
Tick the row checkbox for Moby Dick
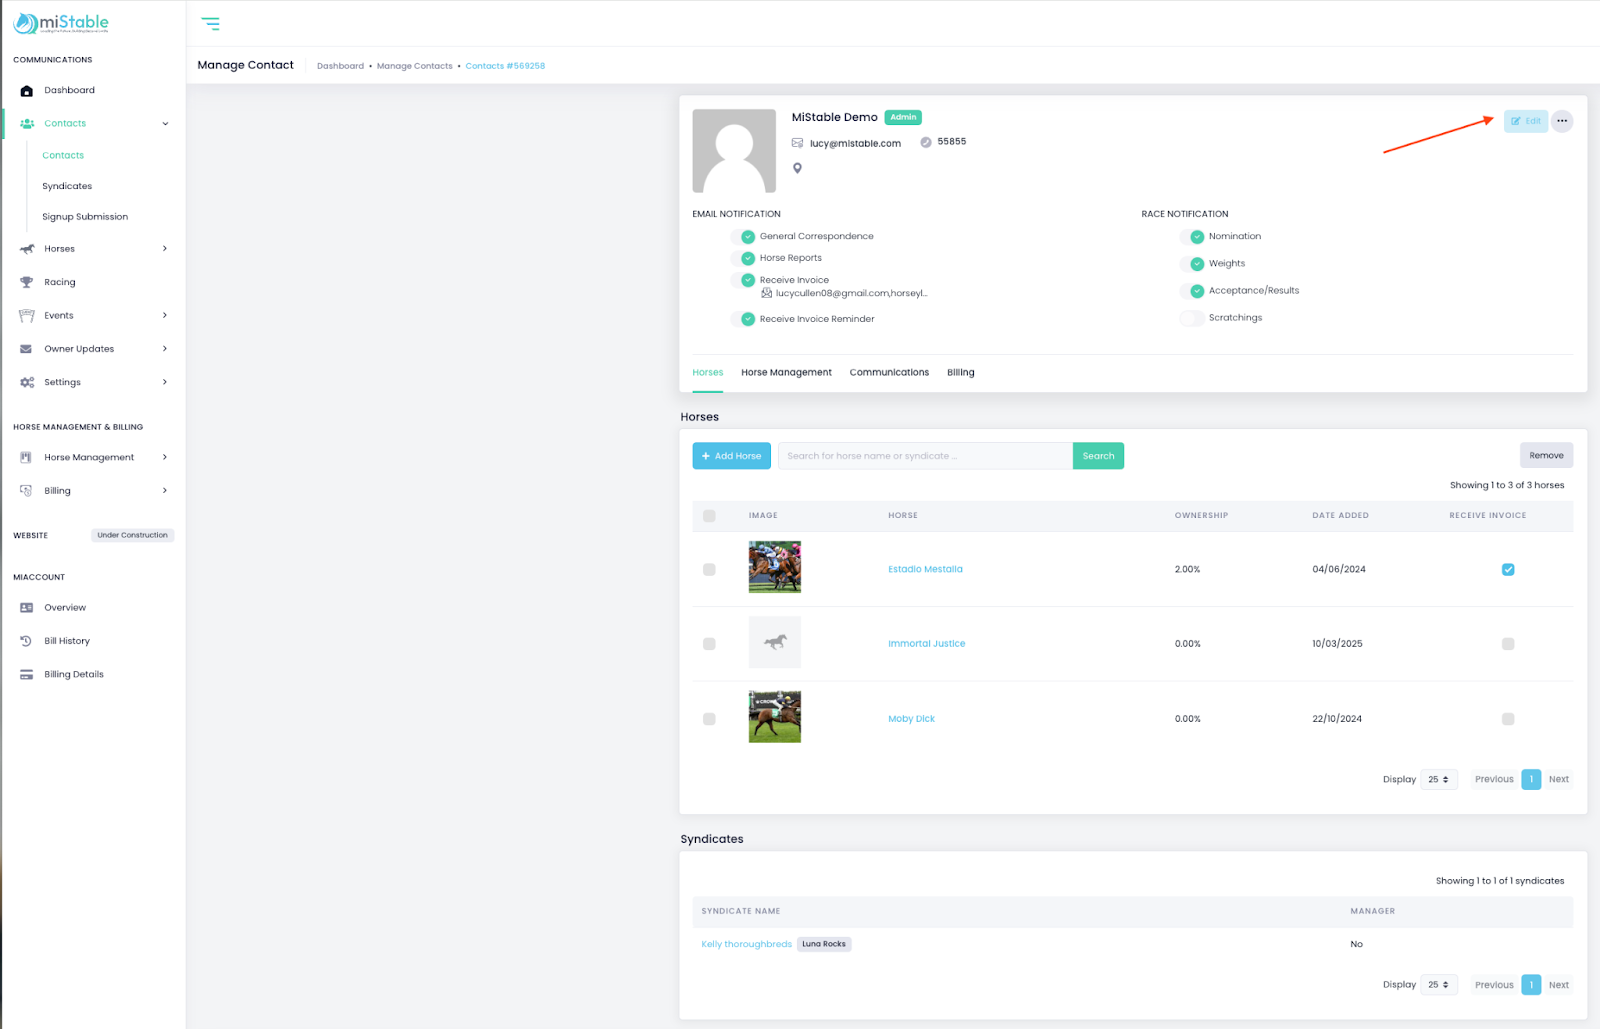709,719
